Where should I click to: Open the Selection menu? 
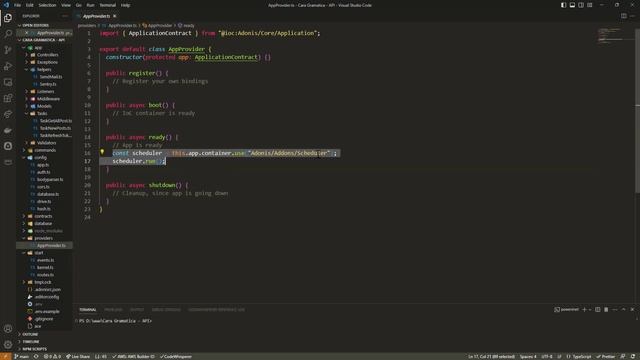click(x=47, y=5)
